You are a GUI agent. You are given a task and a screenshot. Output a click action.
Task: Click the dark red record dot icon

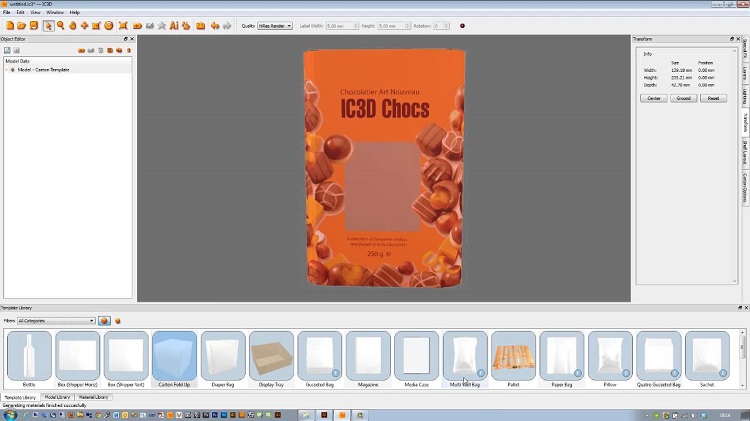click(x=462, y=26)
